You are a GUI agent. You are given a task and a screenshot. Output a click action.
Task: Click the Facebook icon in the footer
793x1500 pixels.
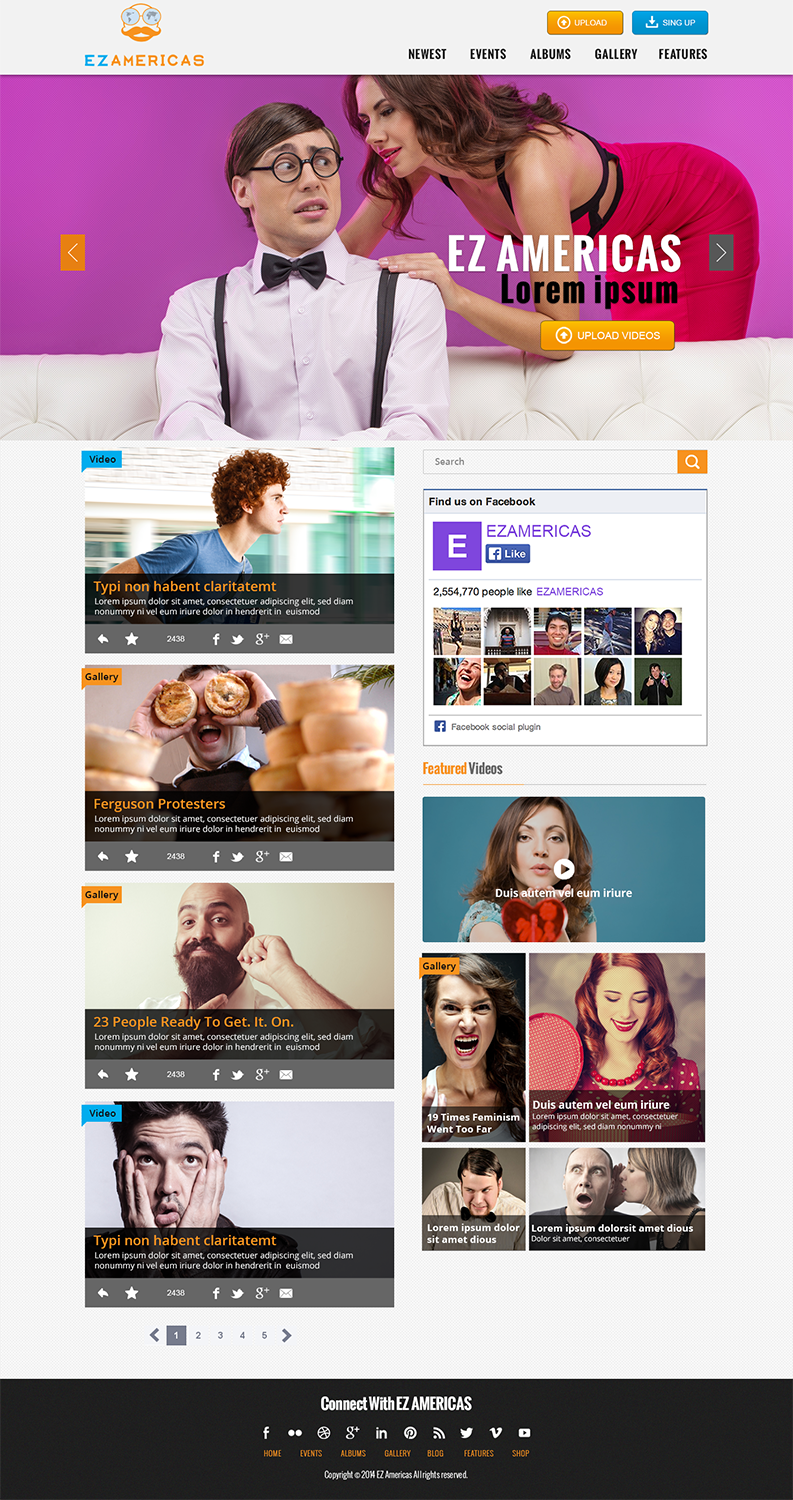266,1433
